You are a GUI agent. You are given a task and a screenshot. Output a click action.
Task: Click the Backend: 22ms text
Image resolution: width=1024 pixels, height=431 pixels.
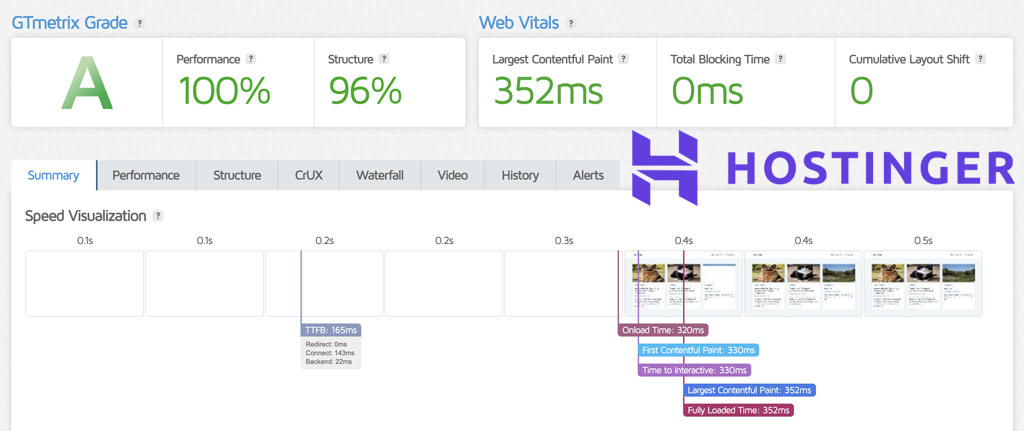click(x=328, y=361)
